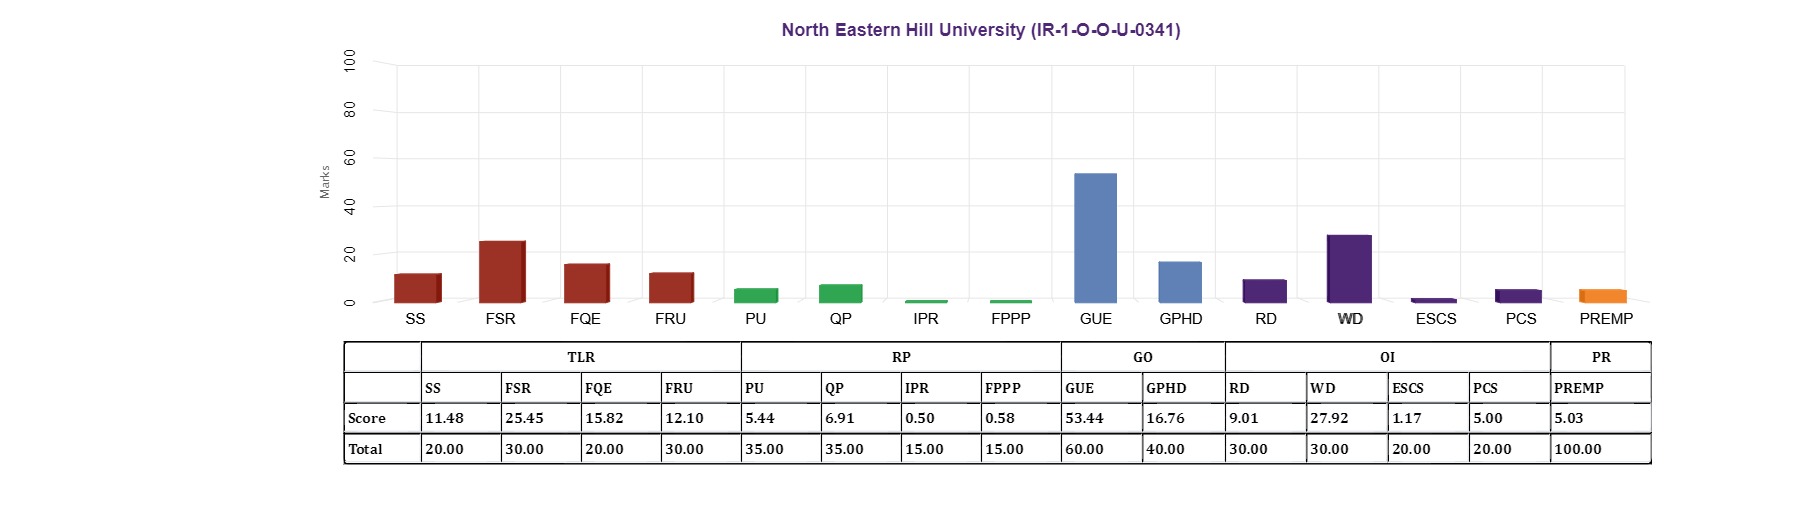Select the orange PREMP bar

1603,296
